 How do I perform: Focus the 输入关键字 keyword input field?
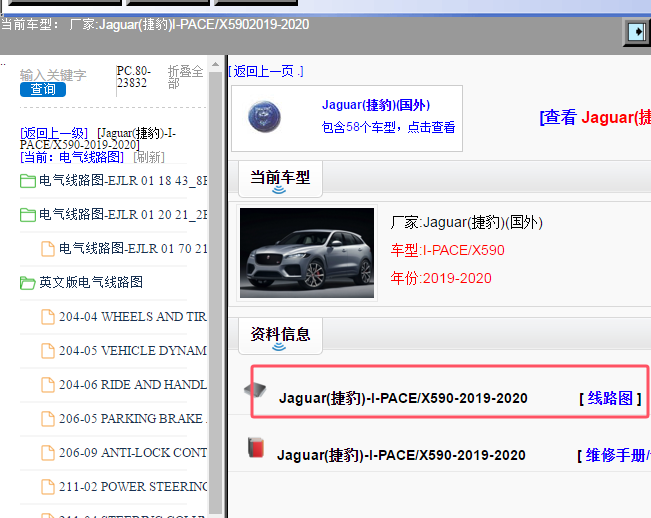[53, 75]
